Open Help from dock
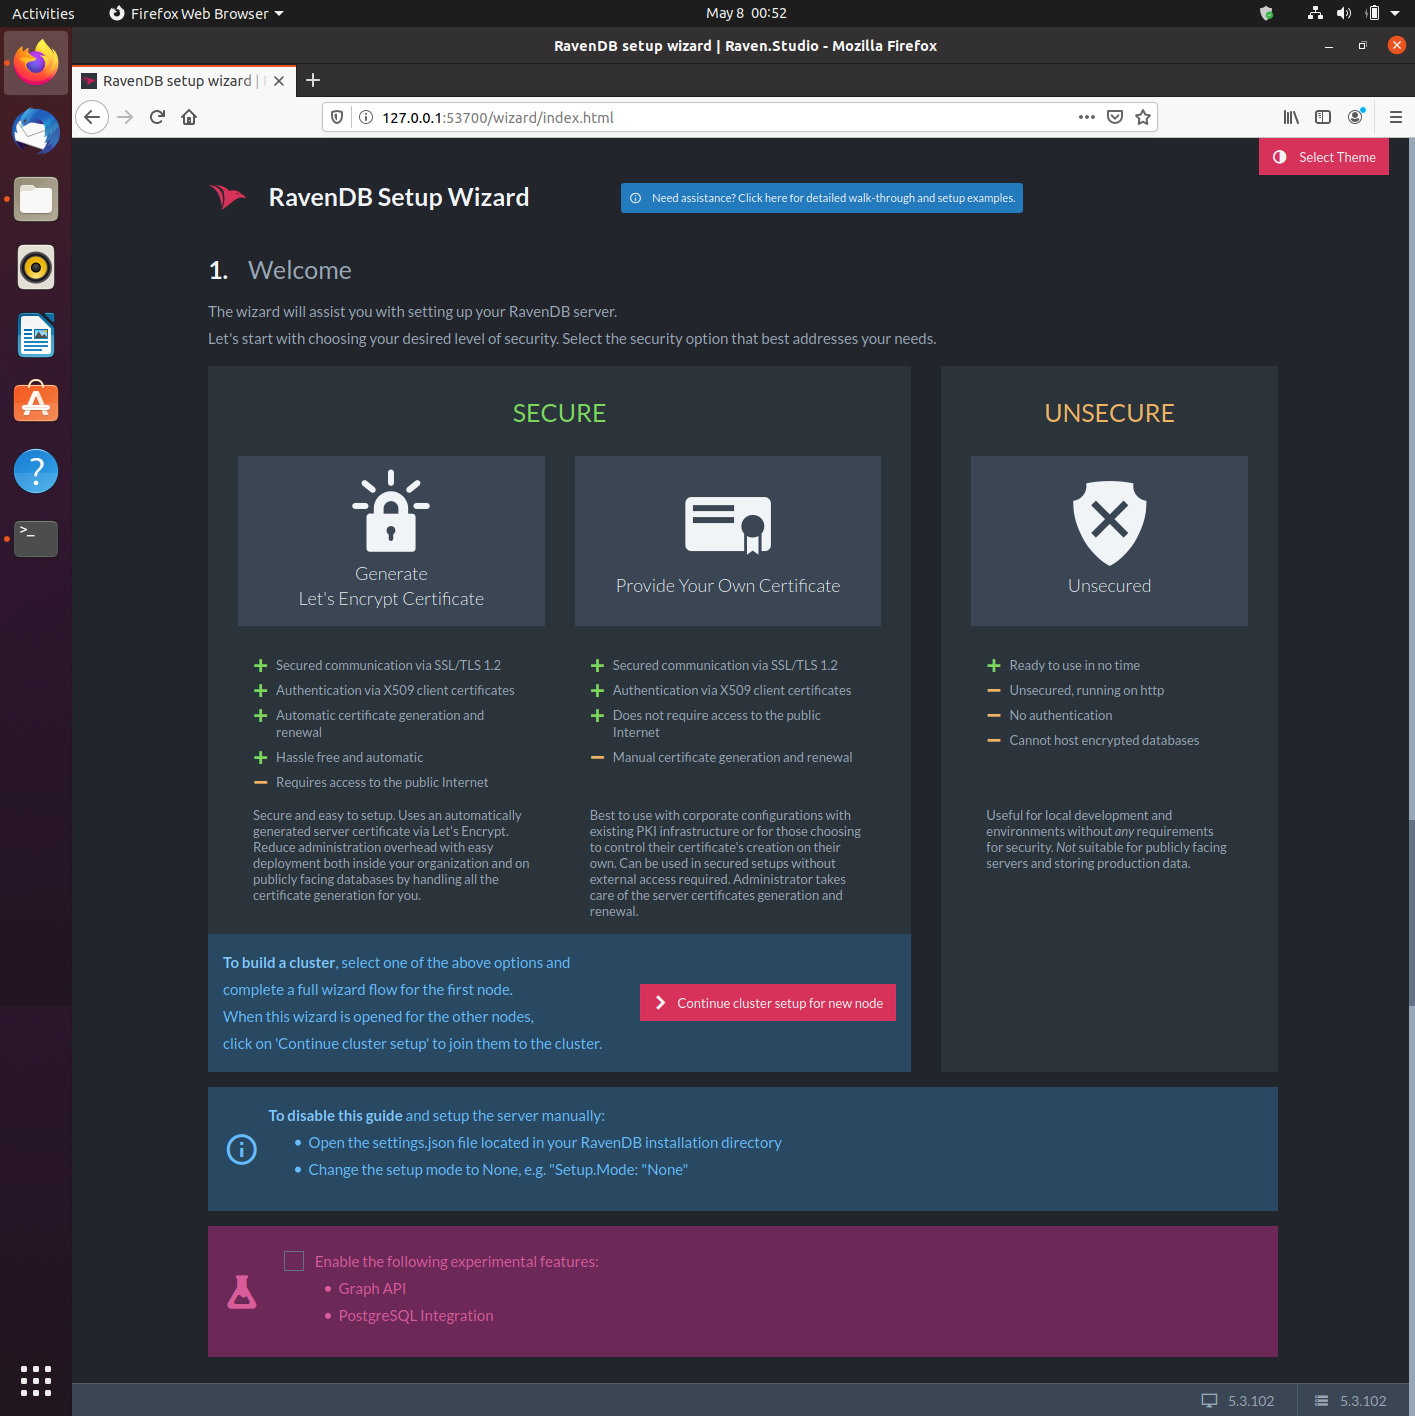The height and width of the screenshot is (1416, 1415). pos(36,471)
